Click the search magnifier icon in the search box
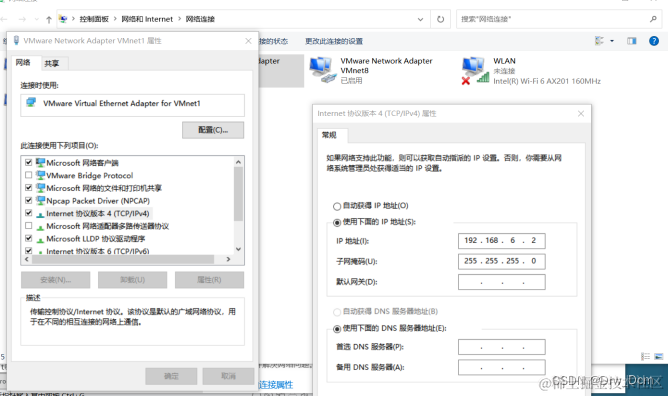 (653, 19)
